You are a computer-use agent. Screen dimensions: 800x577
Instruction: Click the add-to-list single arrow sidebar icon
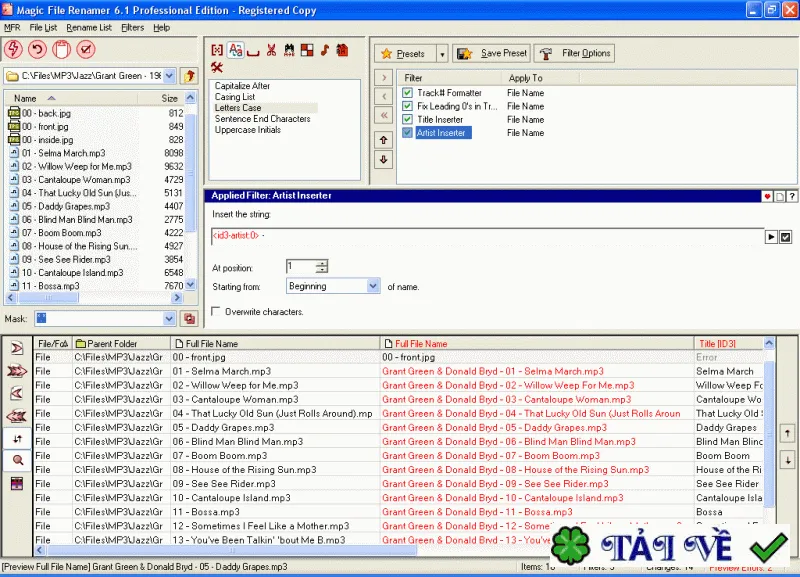coord(17,348)
